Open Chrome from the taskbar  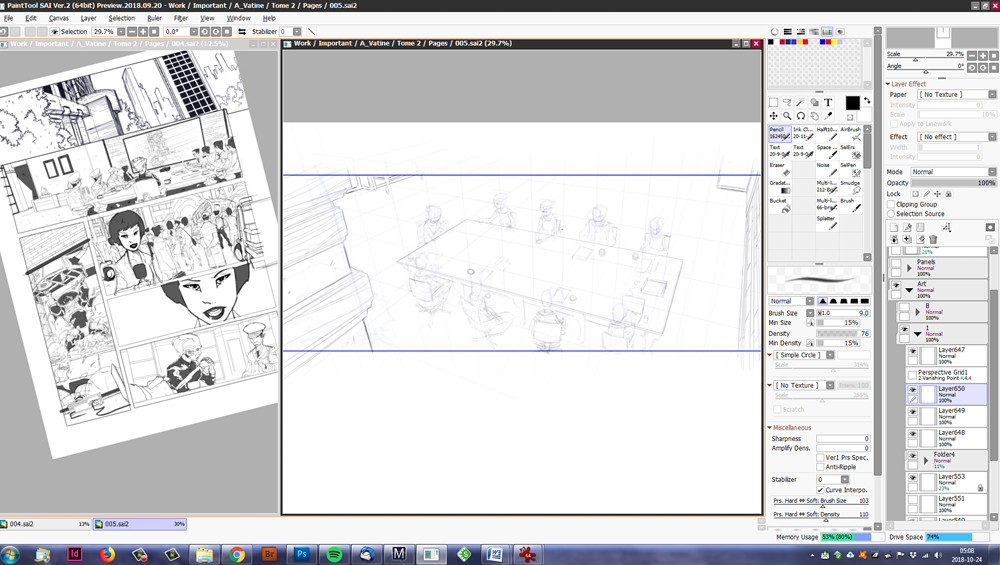(x=237, y=554)
